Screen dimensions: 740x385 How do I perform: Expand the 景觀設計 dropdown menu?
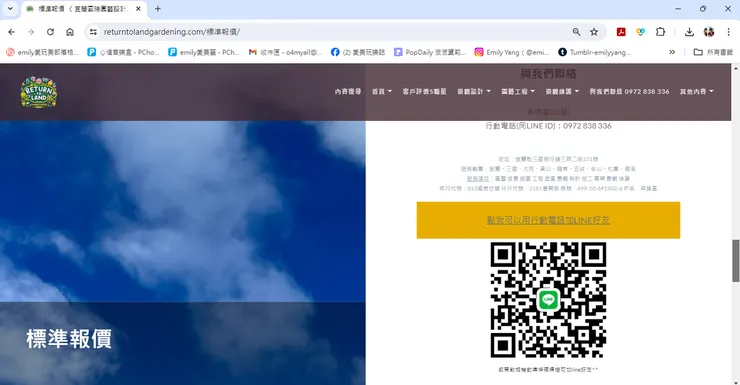pos(474,92)
